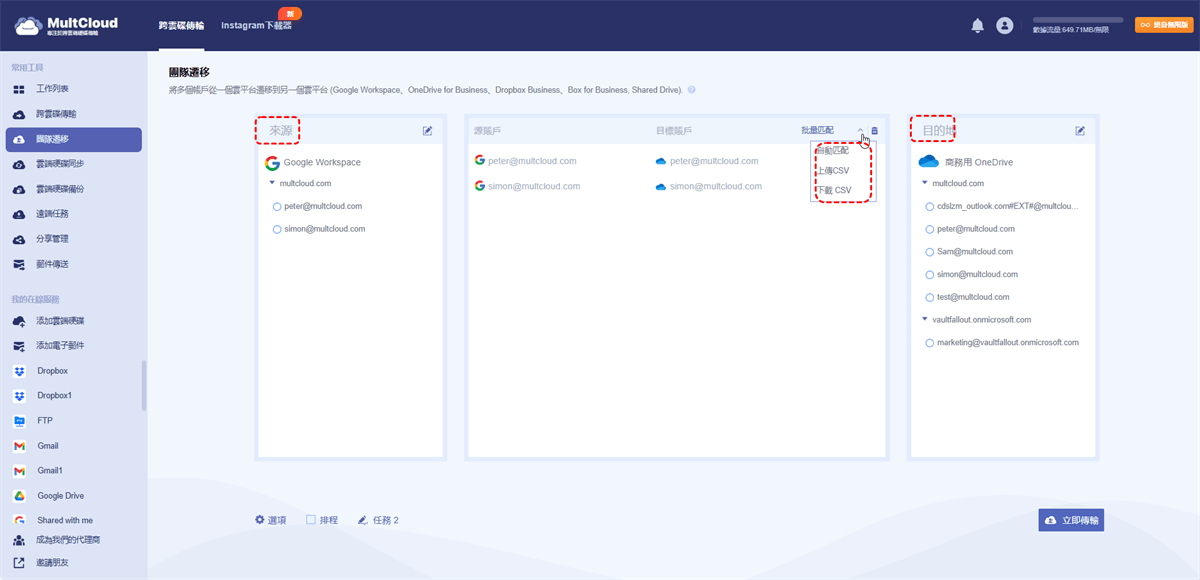This screenshot has height=580, width=1200.
Task: Enable the 排程 schedule checkbox
Action: [311, 520]
